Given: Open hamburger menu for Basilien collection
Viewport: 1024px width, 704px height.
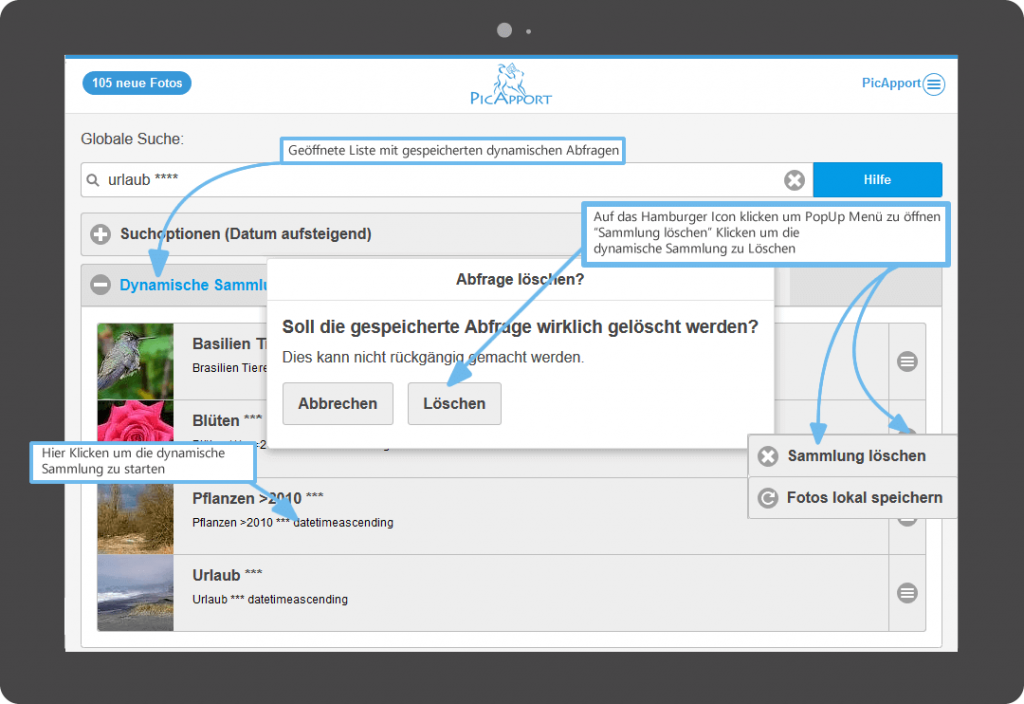Looking at the screenshot, I should pyautogui.click(x=907, y=362).
